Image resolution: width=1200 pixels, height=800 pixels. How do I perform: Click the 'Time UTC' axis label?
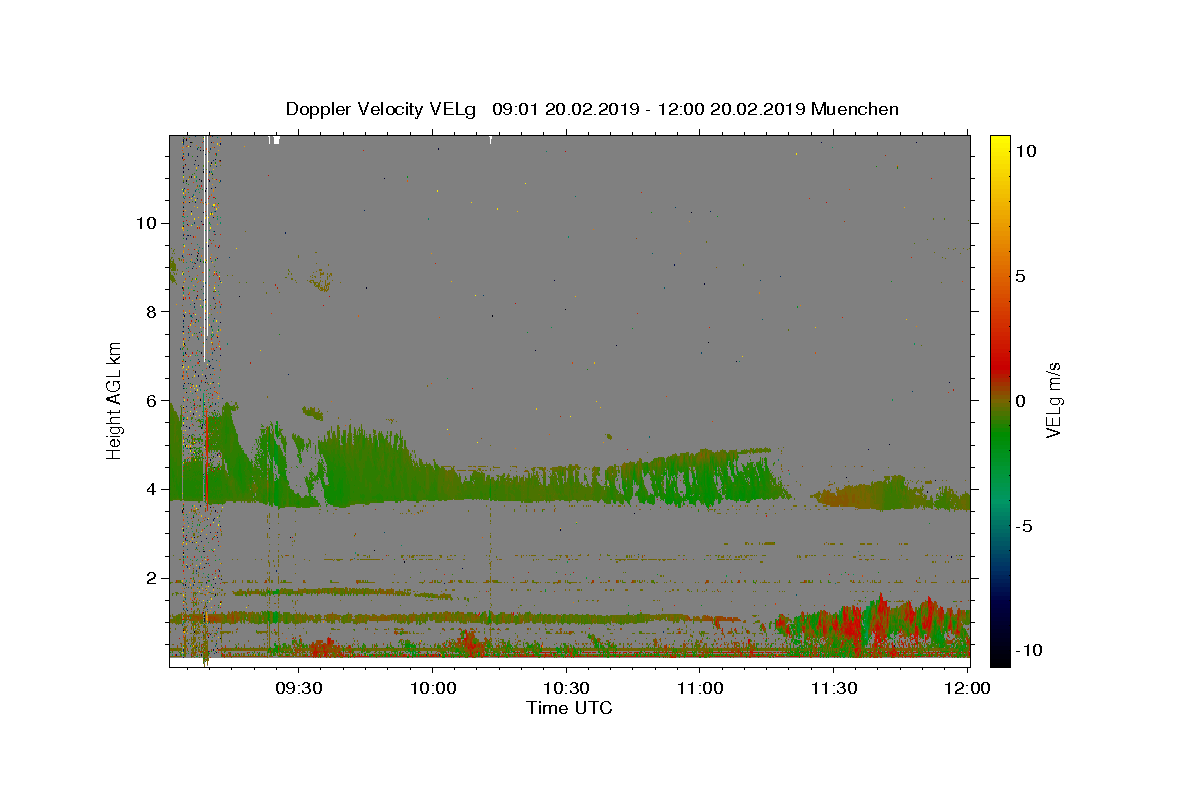[x=569, y=708]
